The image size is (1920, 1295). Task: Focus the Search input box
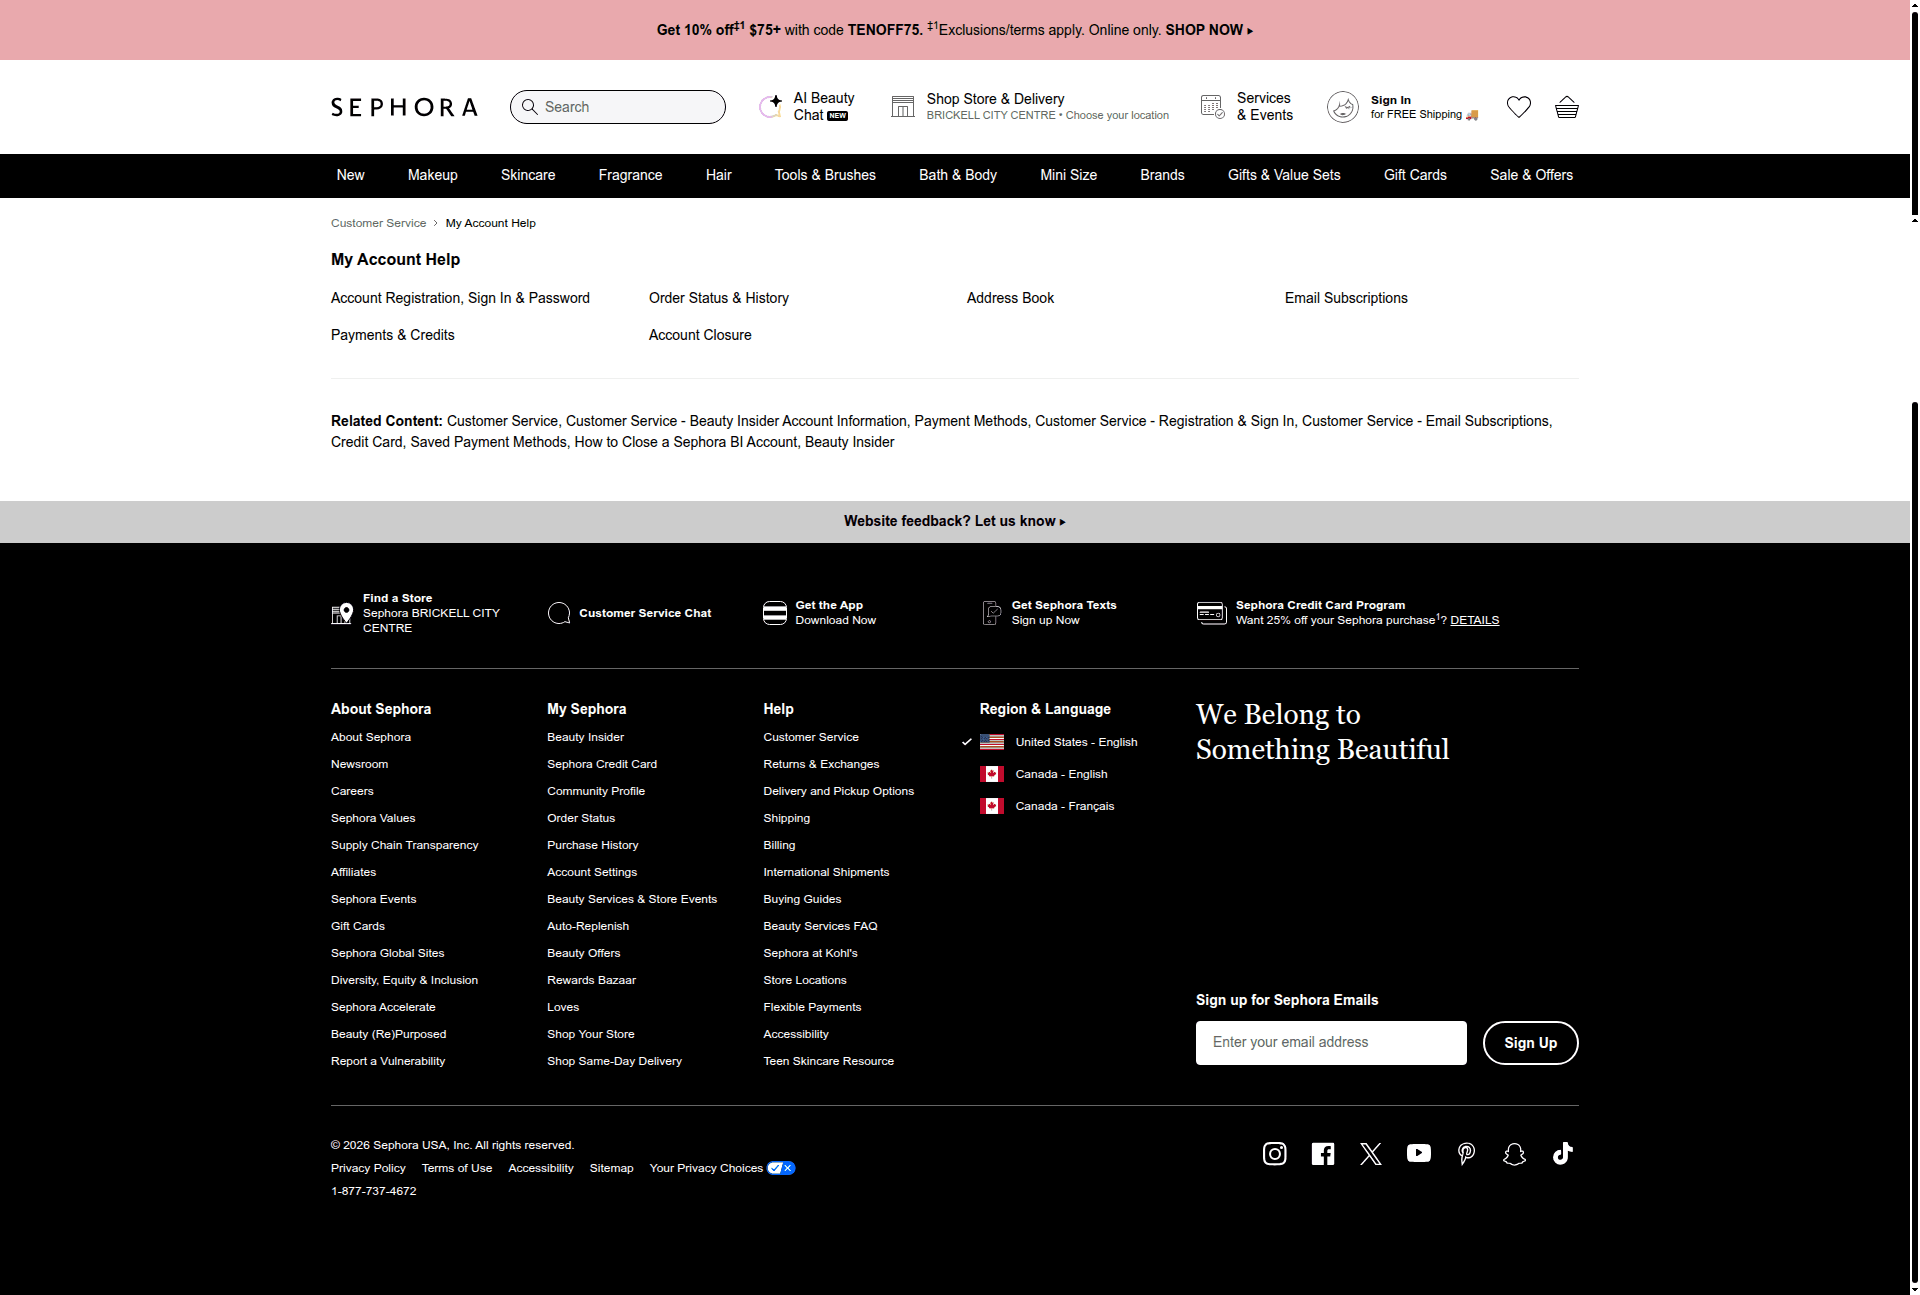coord(617,107)
